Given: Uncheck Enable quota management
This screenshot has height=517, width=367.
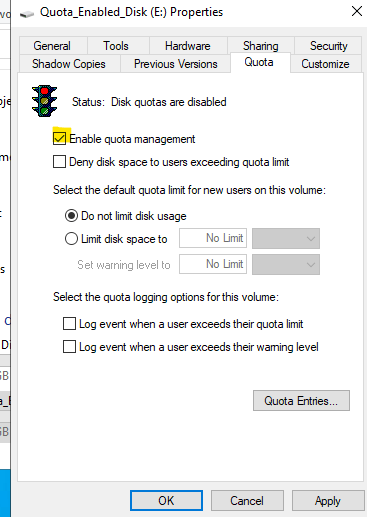Looking at the screenshot, I should point(59,138).
